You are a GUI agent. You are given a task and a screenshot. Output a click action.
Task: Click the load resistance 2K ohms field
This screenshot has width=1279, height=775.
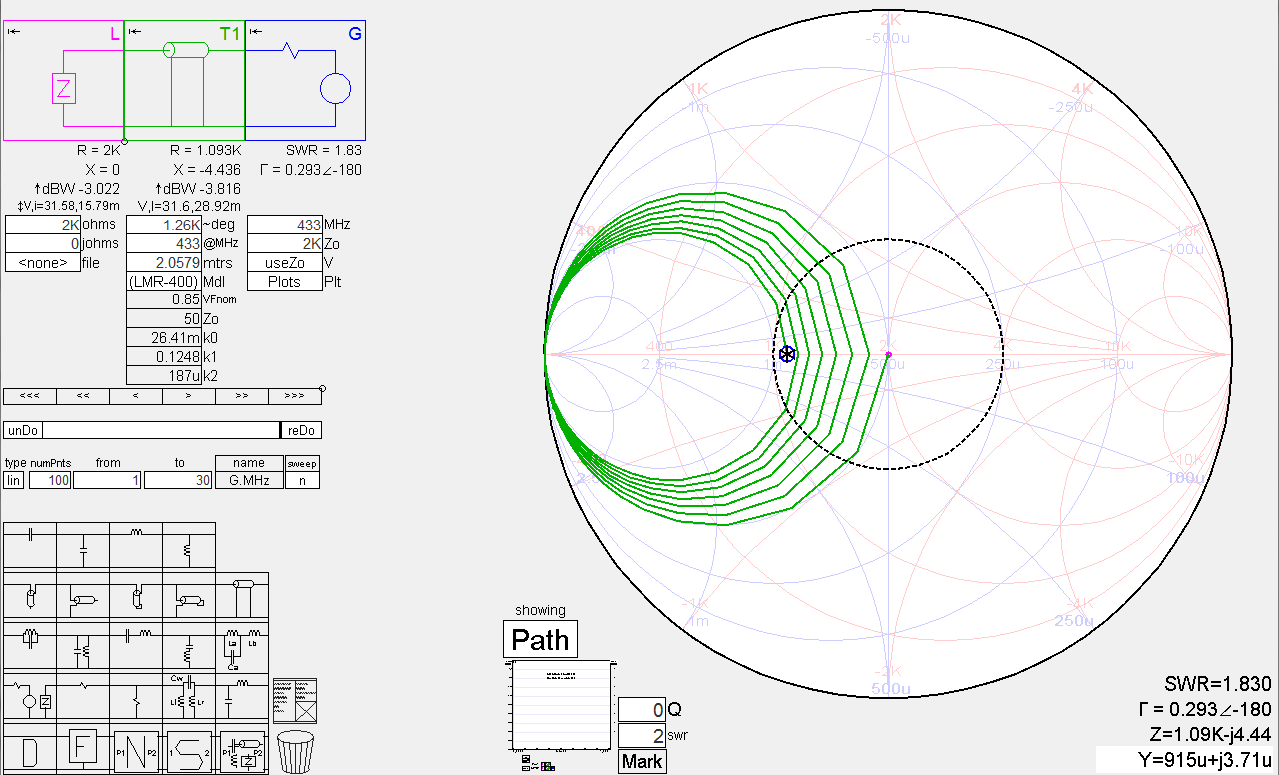coord(42,224)
